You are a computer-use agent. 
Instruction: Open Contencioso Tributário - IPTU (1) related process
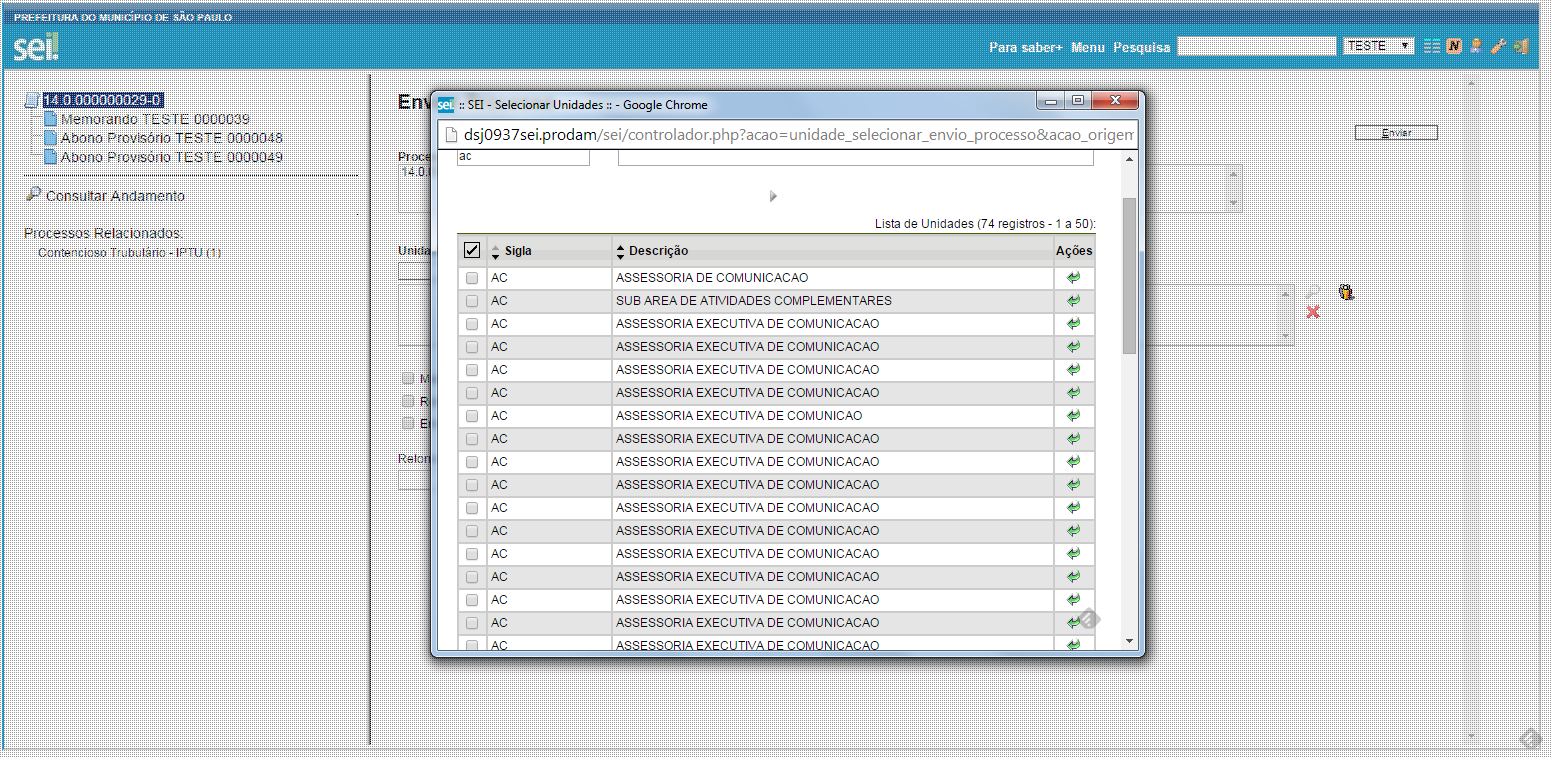tap(130, 253)
